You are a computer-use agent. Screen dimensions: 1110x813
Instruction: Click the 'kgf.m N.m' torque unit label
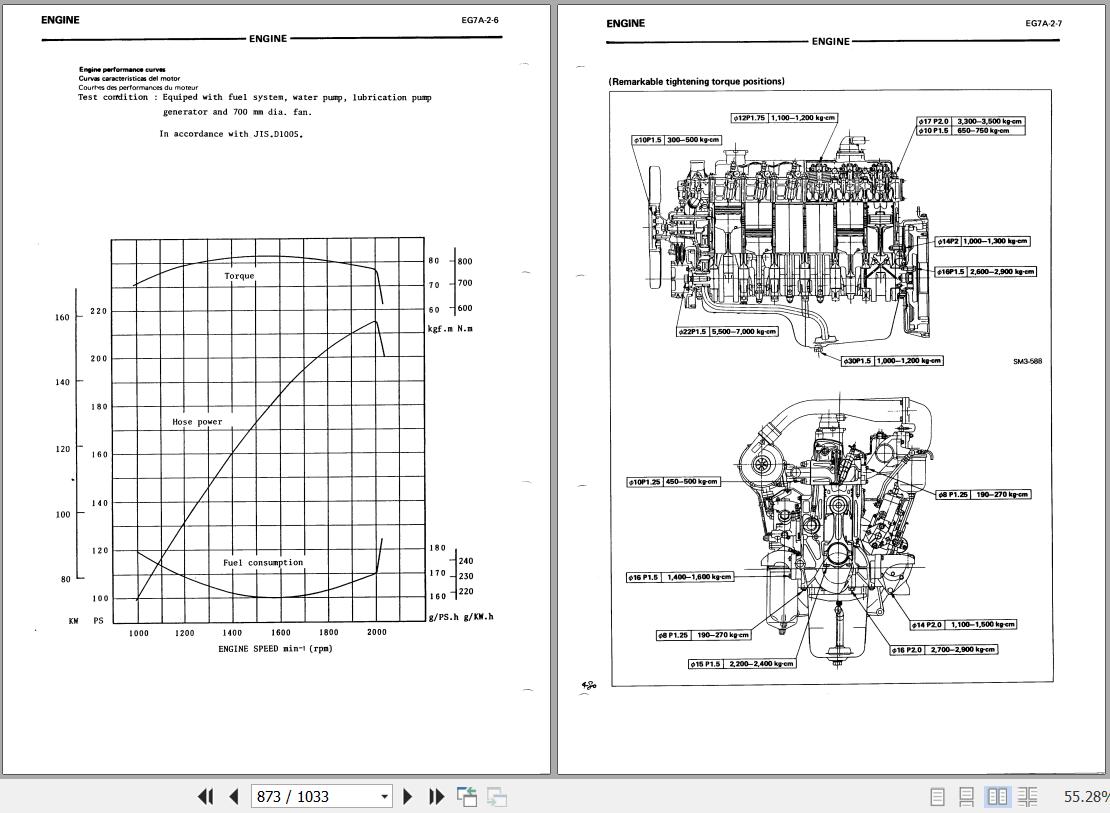coord(450,329)
